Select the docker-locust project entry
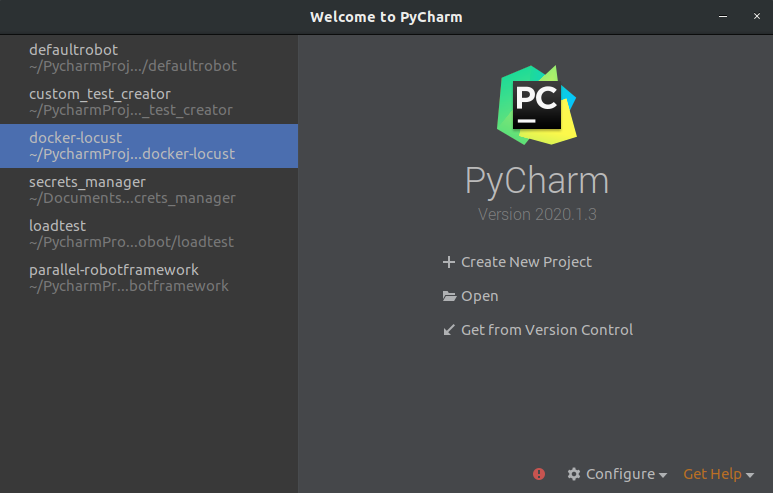773x493 pixels. point(149,146)
